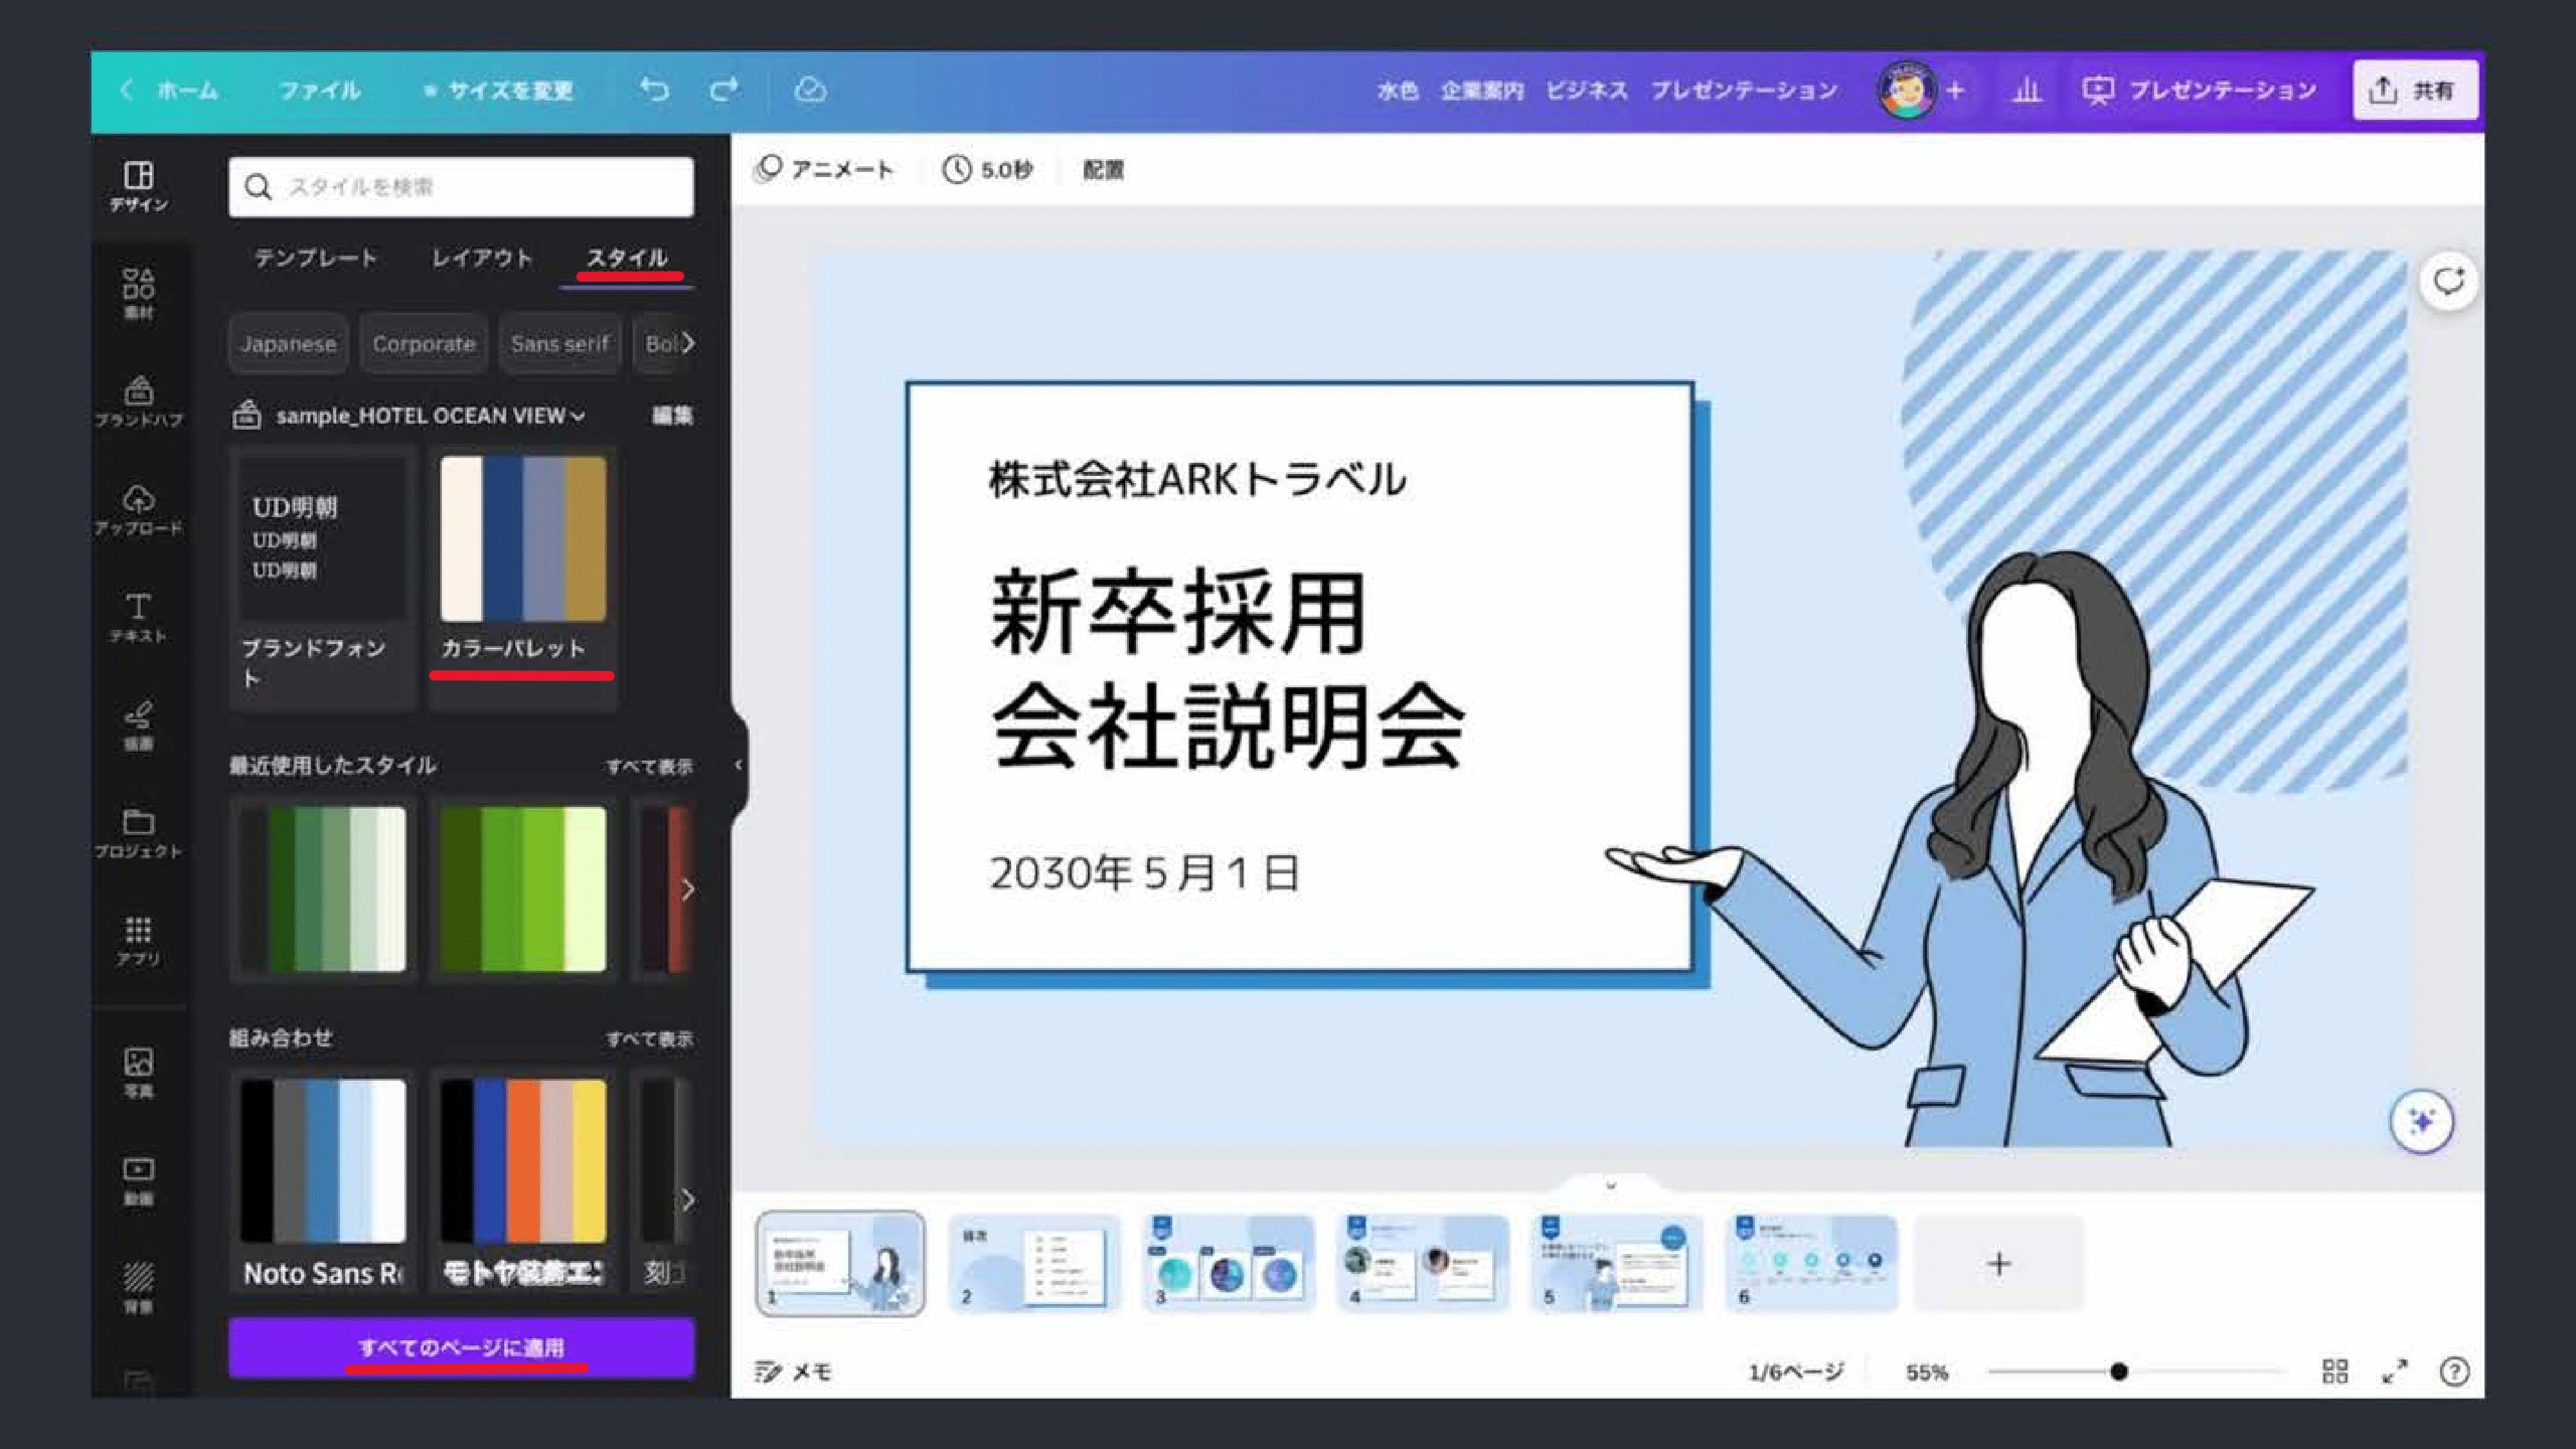Open the 5.0s duration setting
Screen dimensions: 2576x1449
pos(987,170)
